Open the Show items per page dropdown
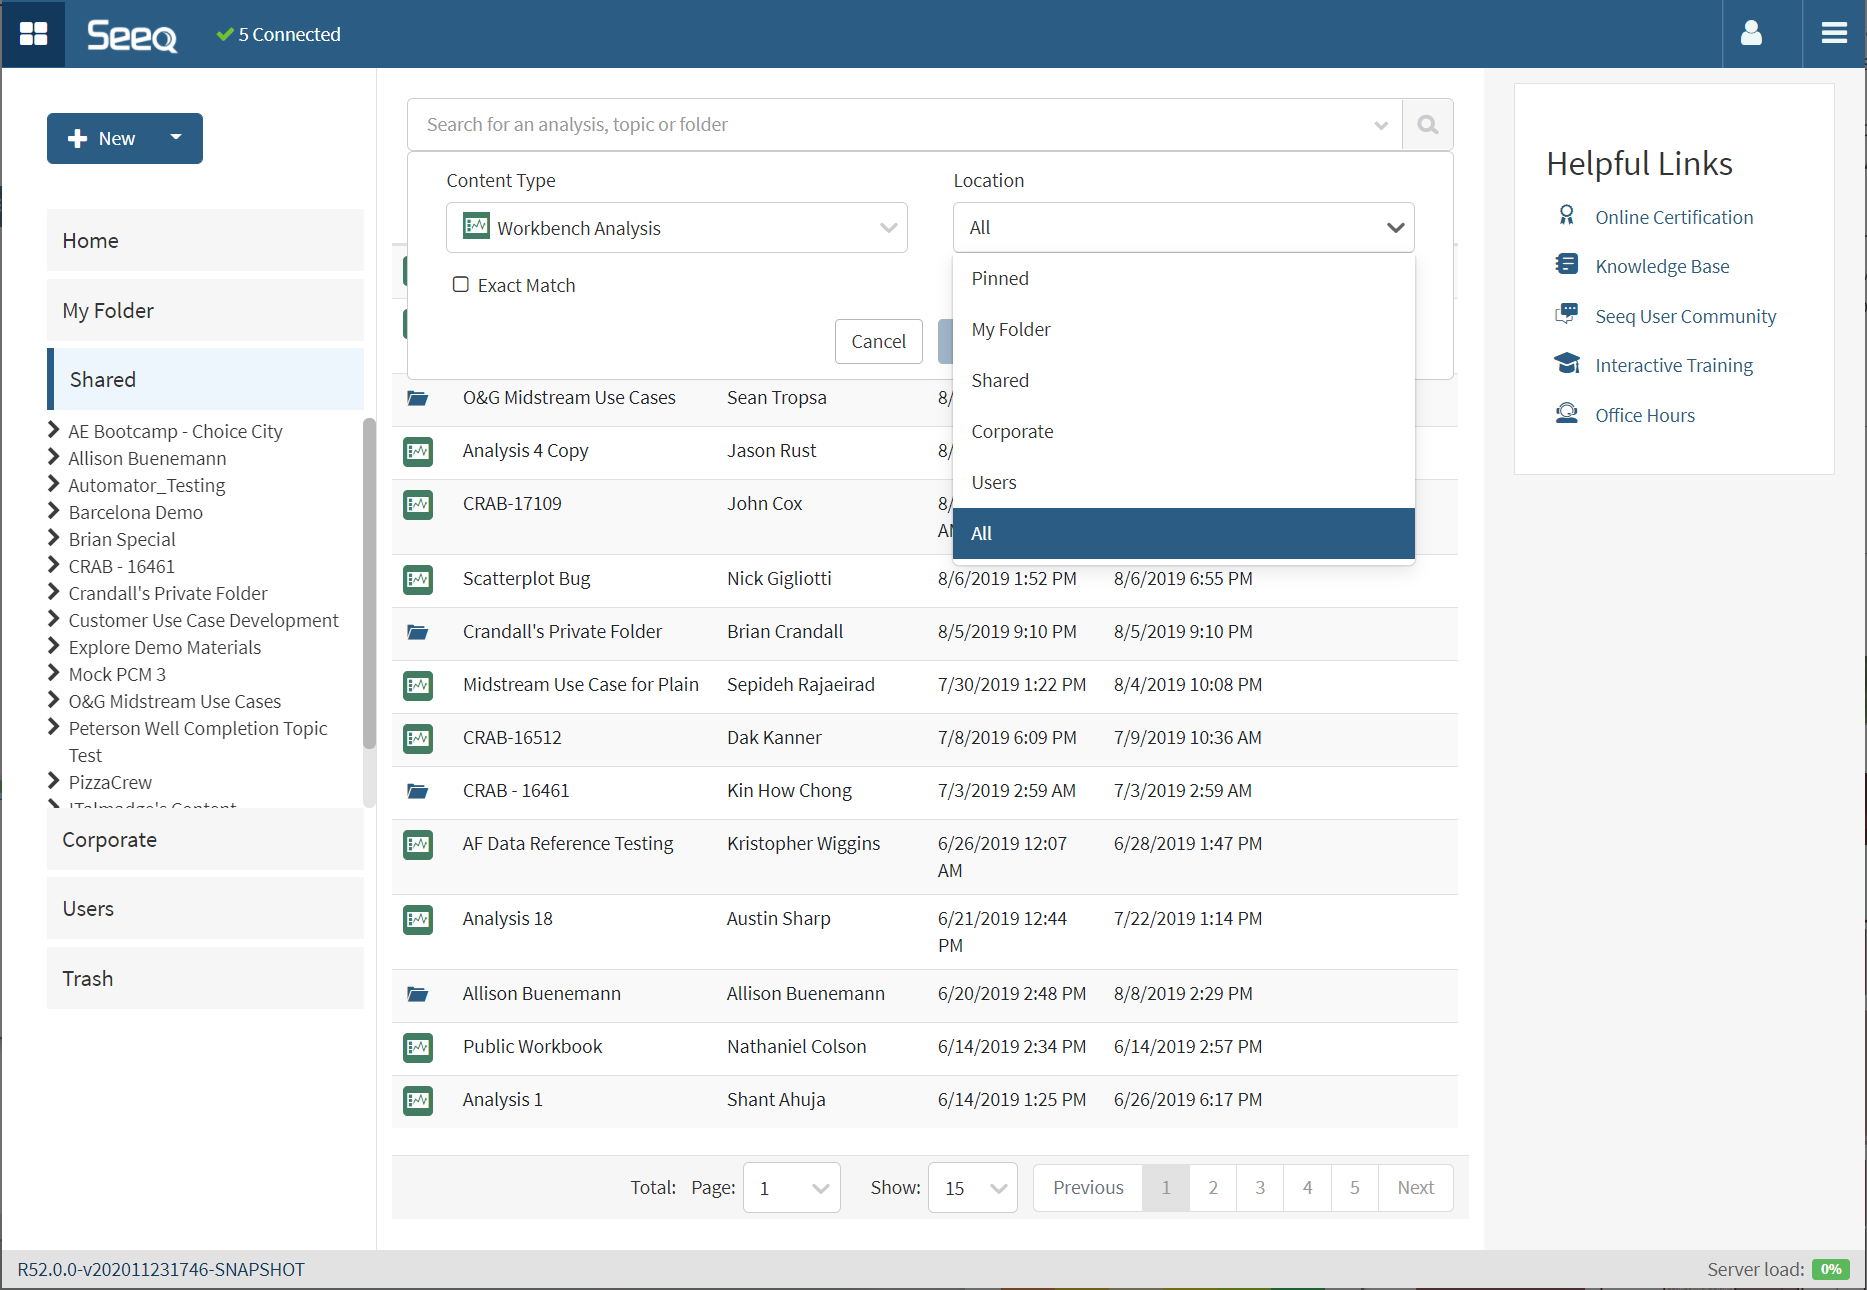1867x1290 pixels. pyautogui.click(x=972, y=1188)
